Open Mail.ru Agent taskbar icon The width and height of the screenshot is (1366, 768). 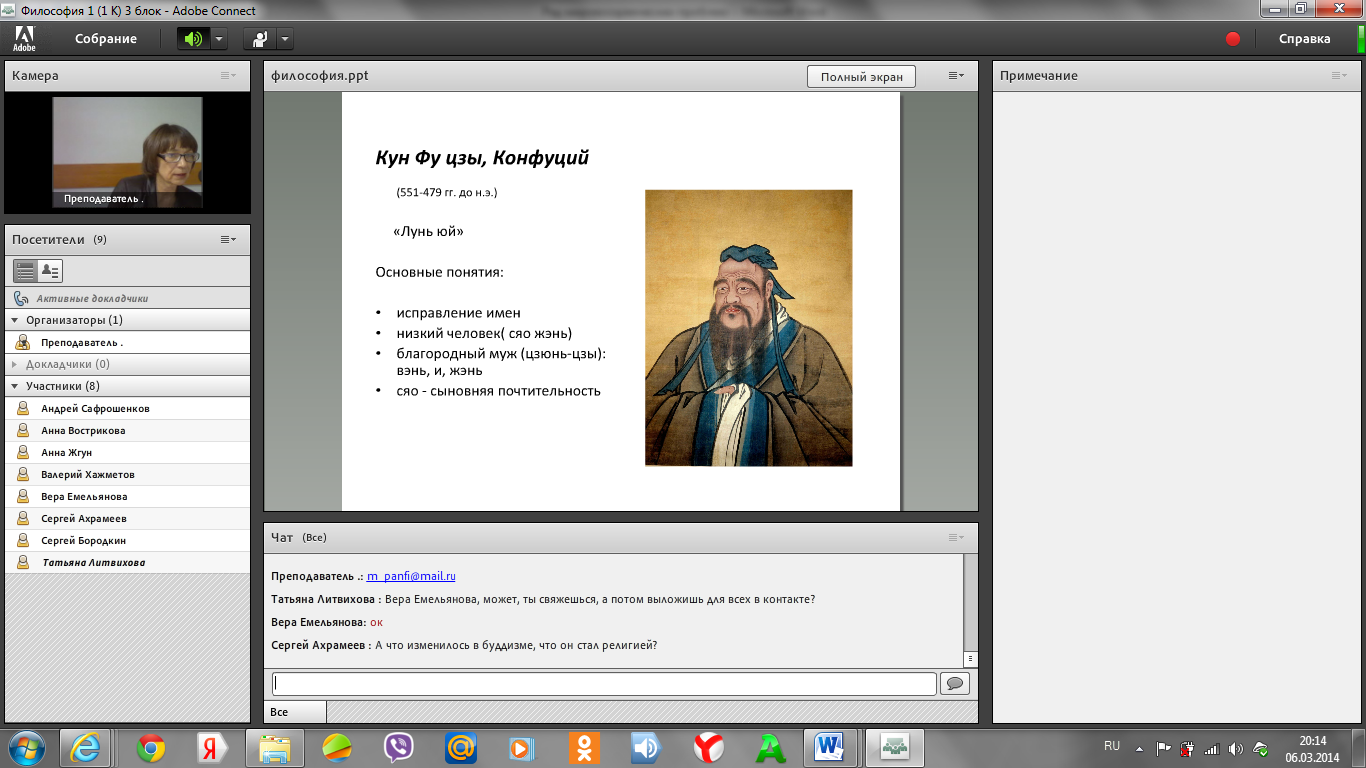461,747
